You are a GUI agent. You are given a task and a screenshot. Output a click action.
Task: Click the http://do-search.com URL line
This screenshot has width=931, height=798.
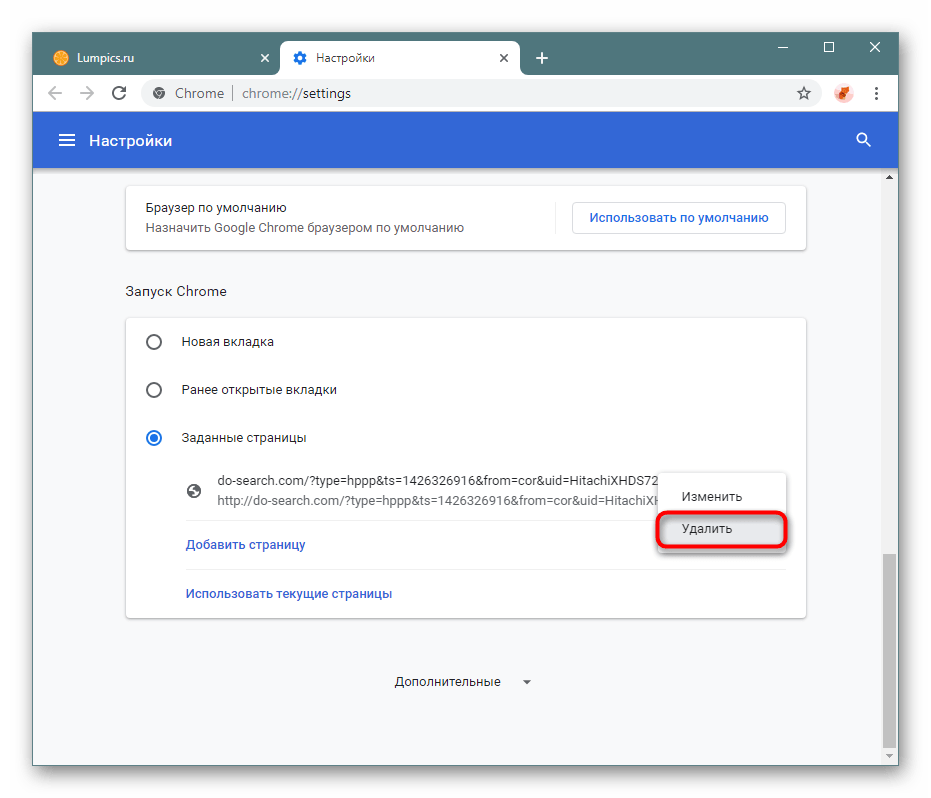pos(438,501)
